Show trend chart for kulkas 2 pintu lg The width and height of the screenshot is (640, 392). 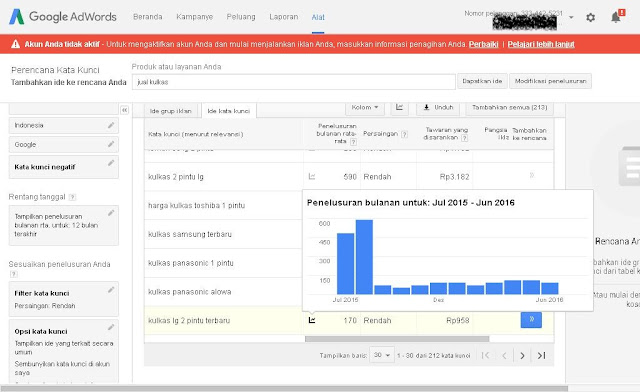tap(312, 176)
